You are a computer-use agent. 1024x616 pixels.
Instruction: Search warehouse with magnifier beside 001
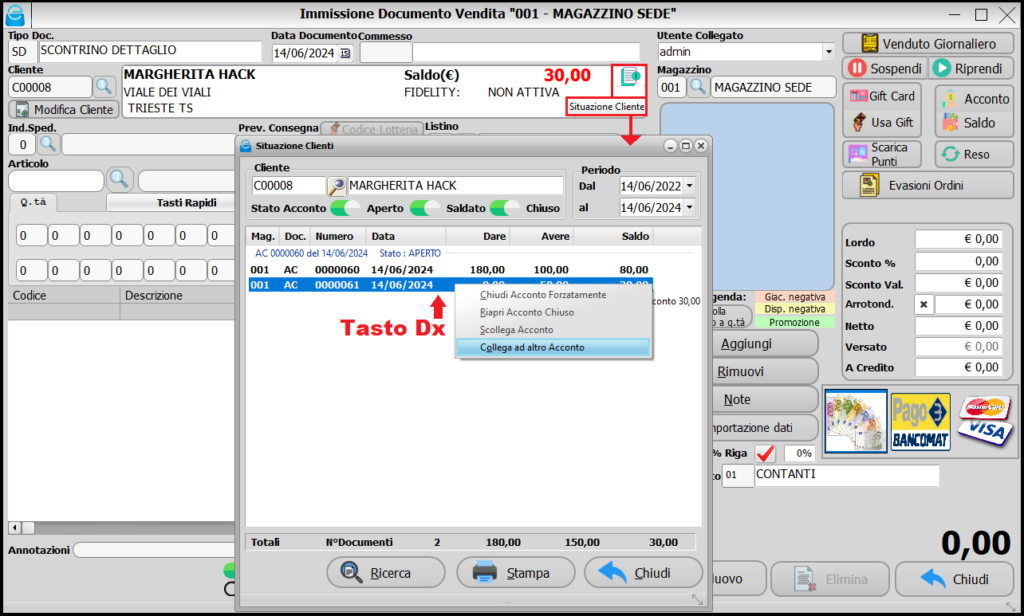coord(697,87)
